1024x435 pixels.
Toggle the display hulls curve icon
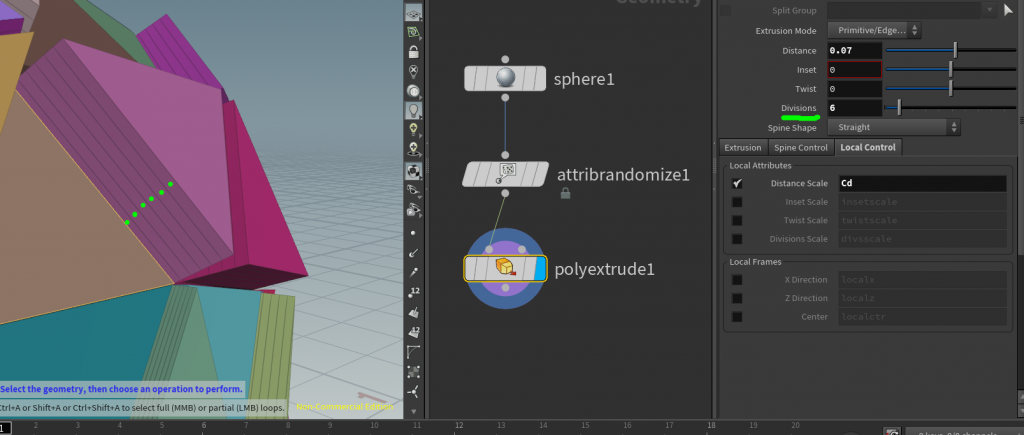click(413, 351)
